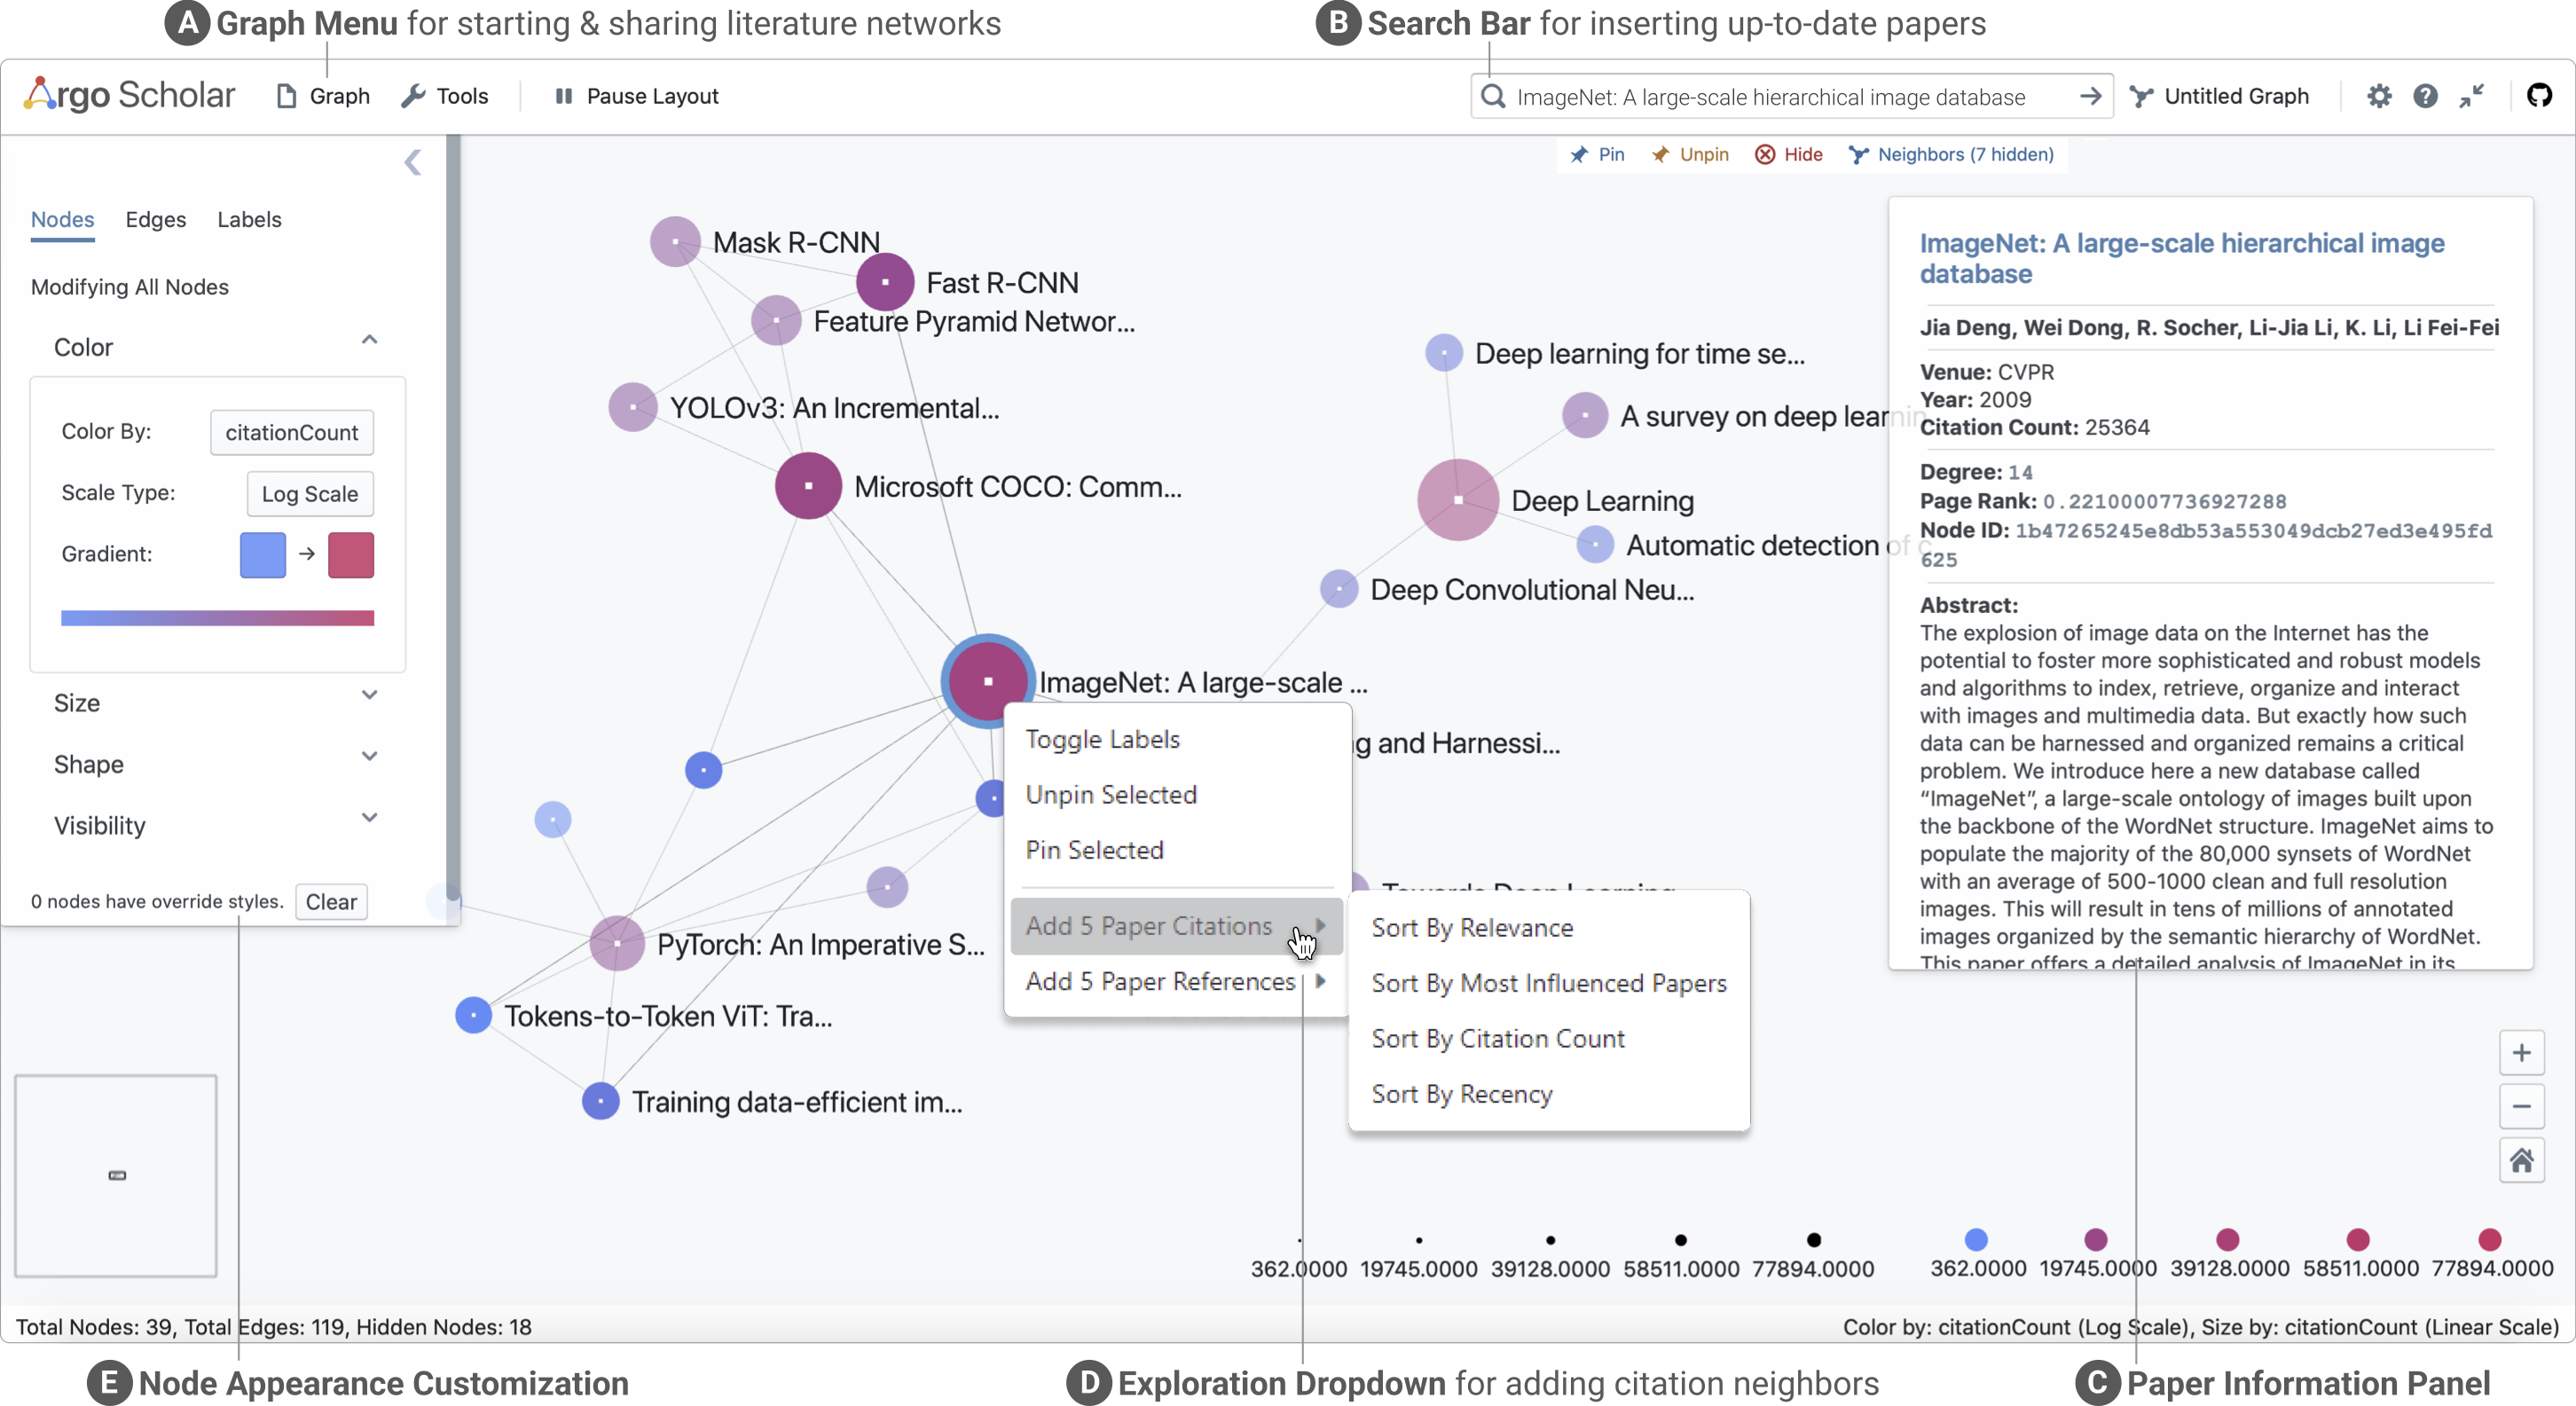The image size is (2576, 1406).
Task: Pin the selected node from toolbar
Action: [x=1597, y=154]
